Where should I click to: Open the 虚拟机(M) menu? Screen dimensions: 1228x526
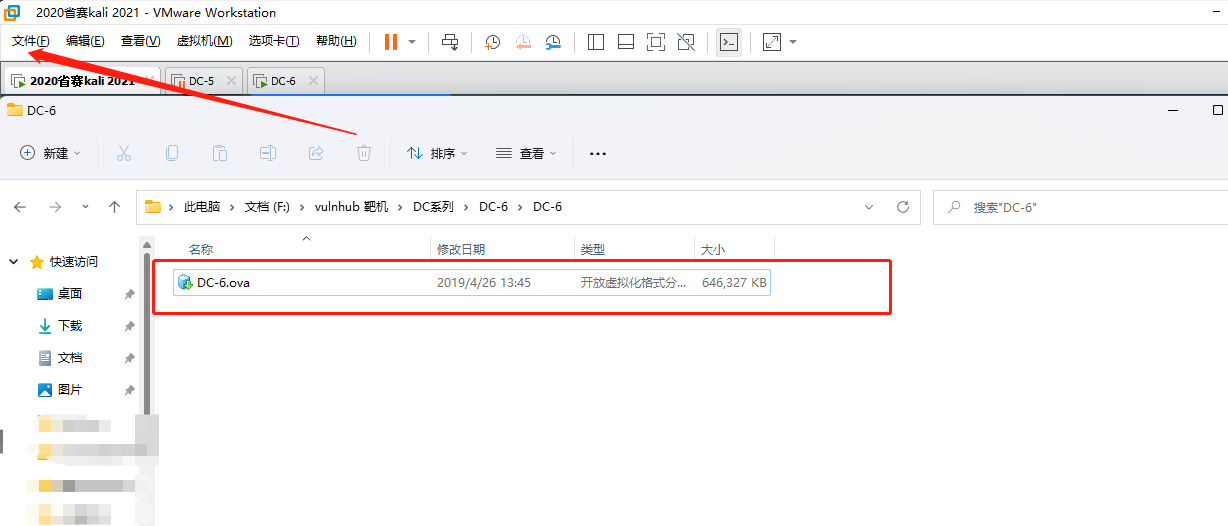click(204, 41)
